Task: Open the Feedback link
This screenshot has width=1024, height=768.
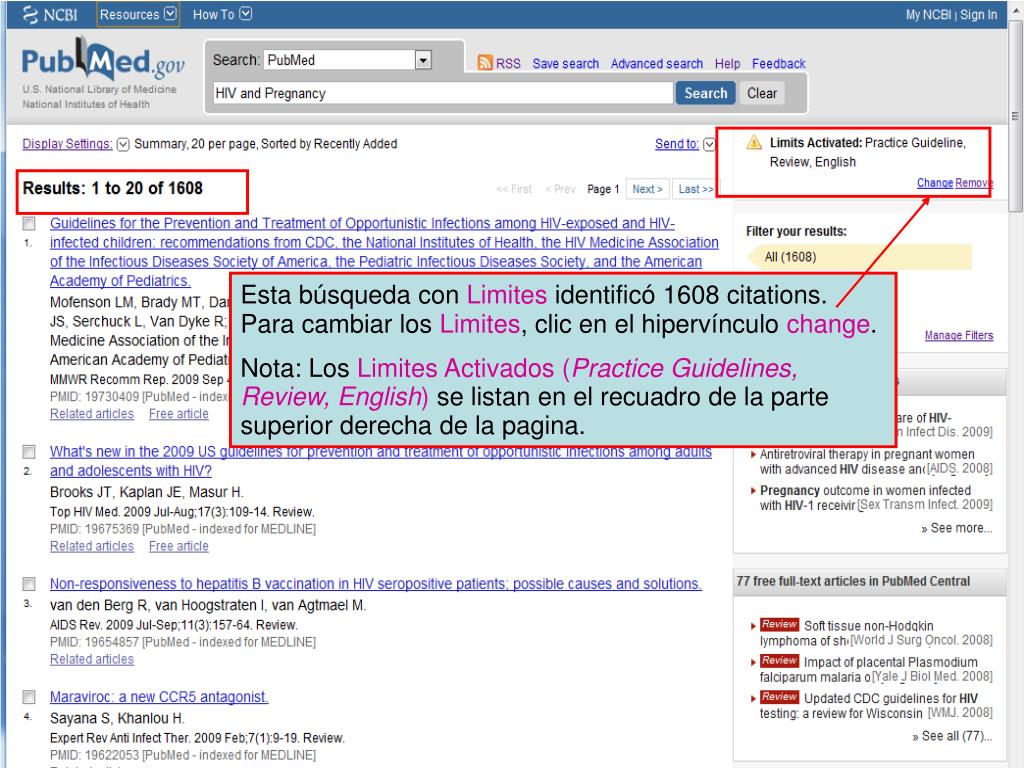Action: pyautogui.click(x=778, y=63)
